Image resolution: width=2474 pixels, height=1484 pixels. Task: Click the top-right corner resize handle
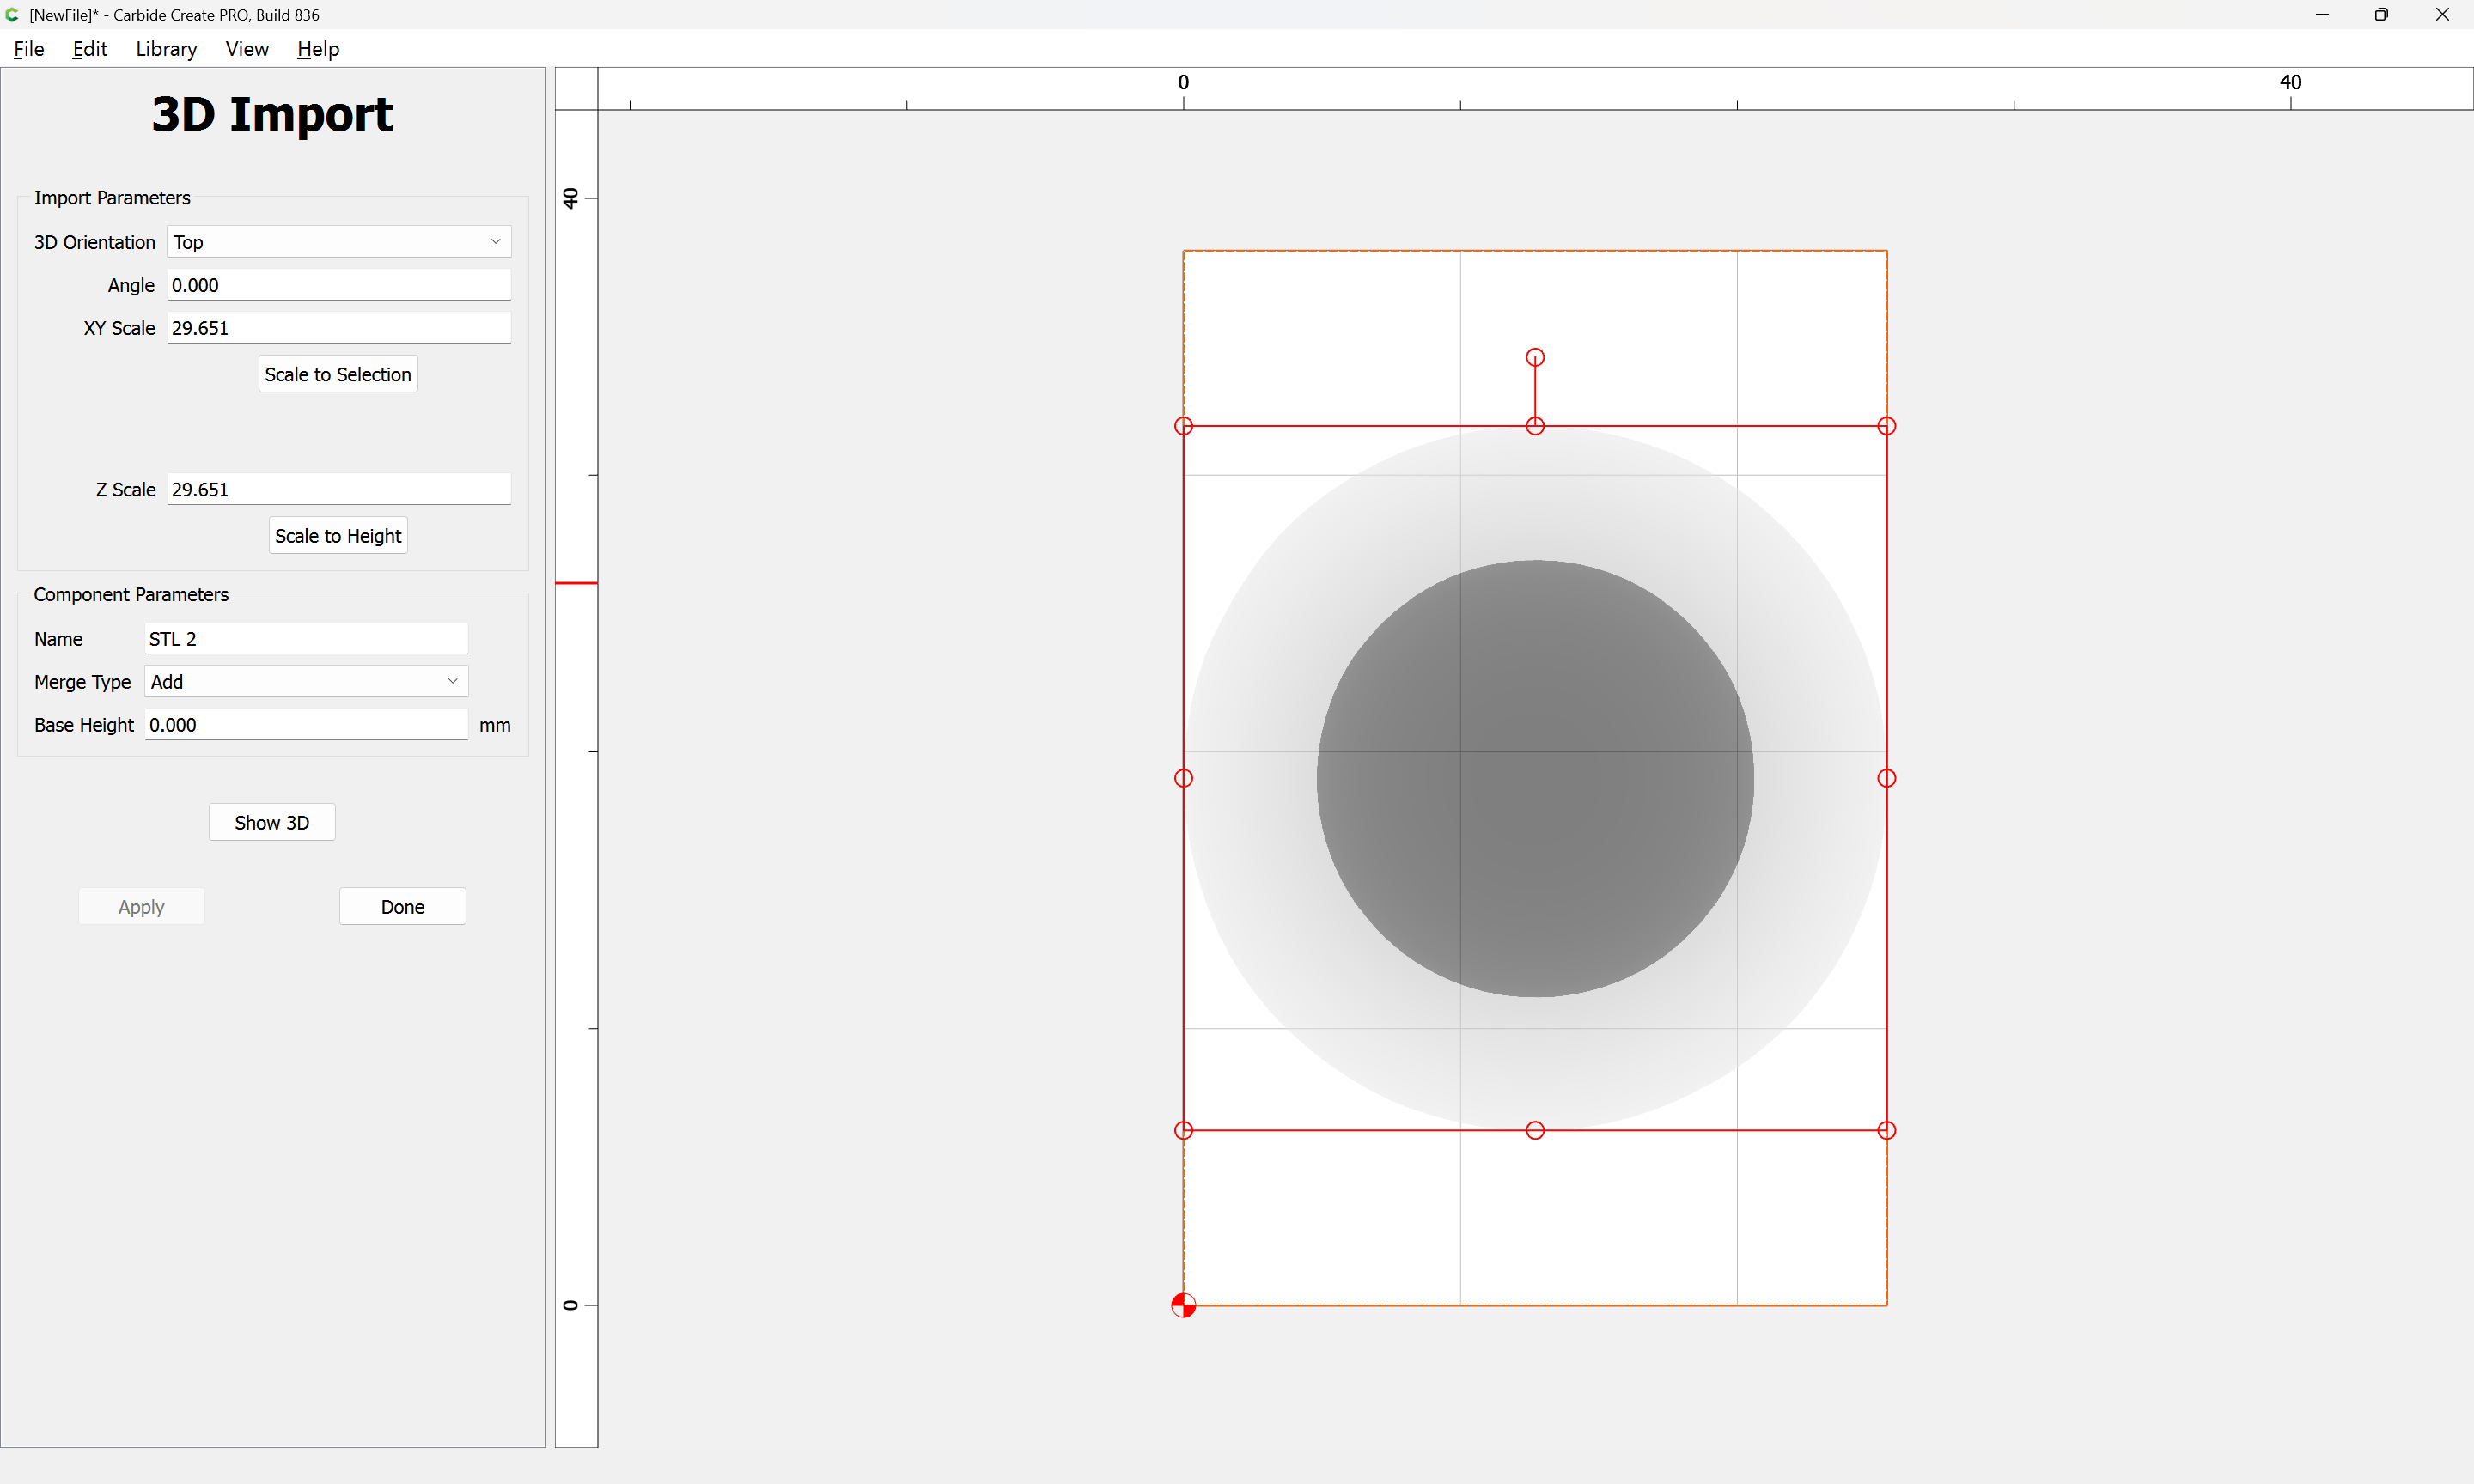point(1886,426)
